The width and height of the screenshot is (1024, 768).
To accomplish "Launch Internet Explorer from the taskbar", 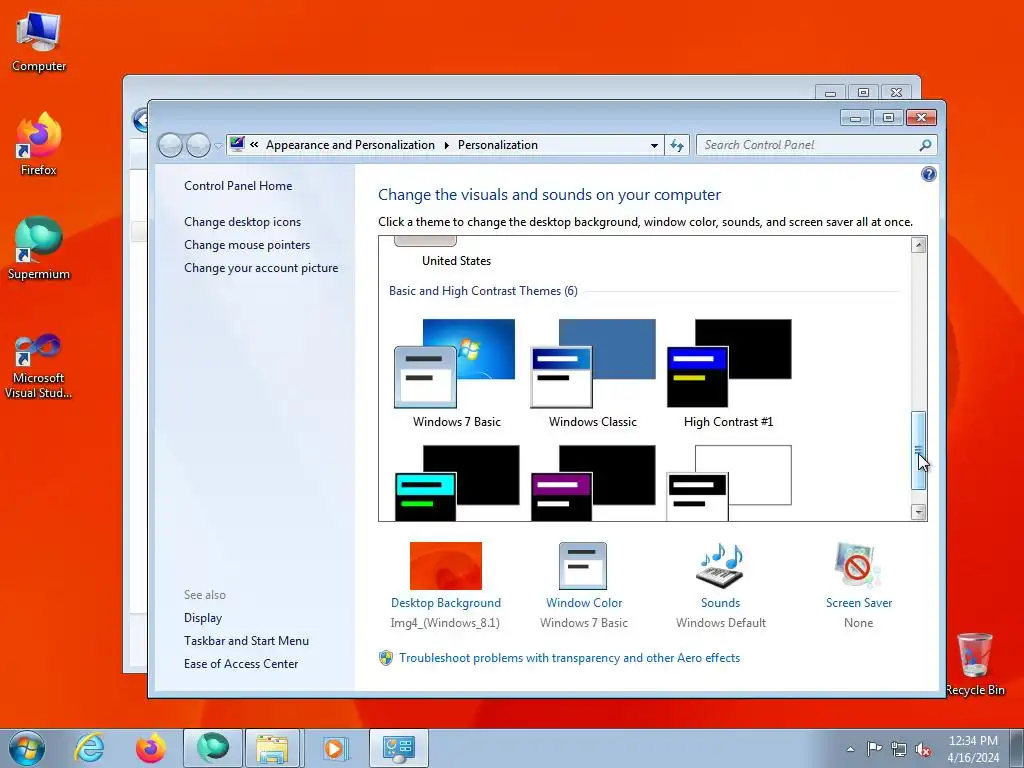I will tap(89, 748).
